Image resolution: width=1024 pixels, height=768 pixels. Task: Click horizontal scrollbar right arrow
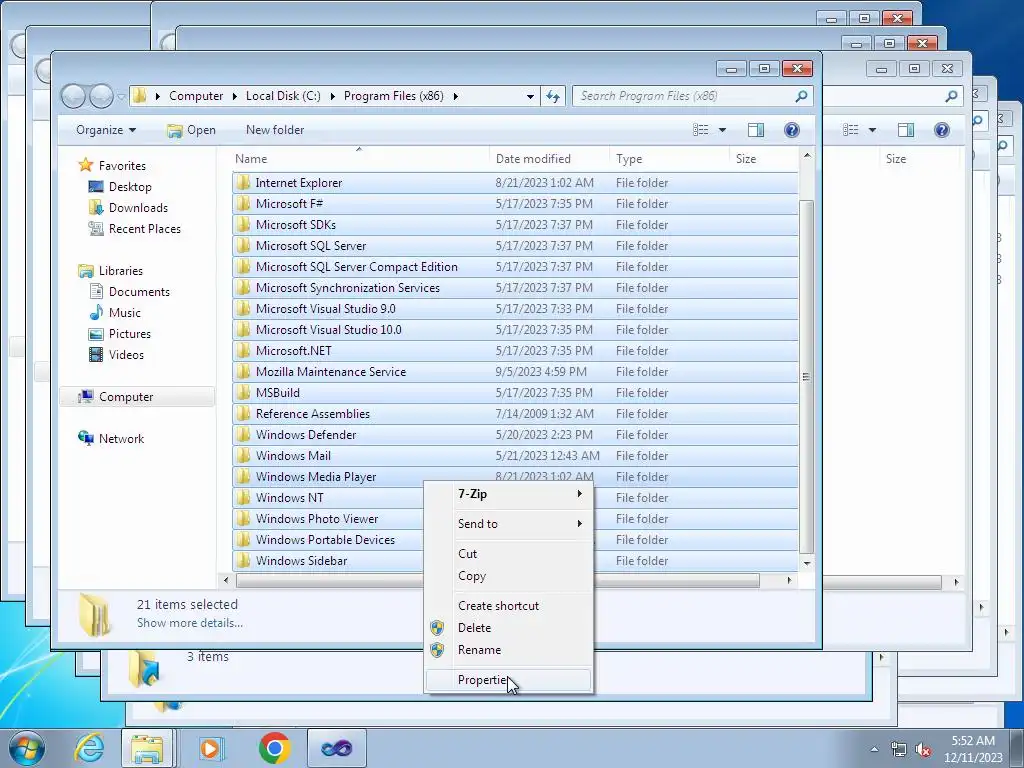click(789, 581)
